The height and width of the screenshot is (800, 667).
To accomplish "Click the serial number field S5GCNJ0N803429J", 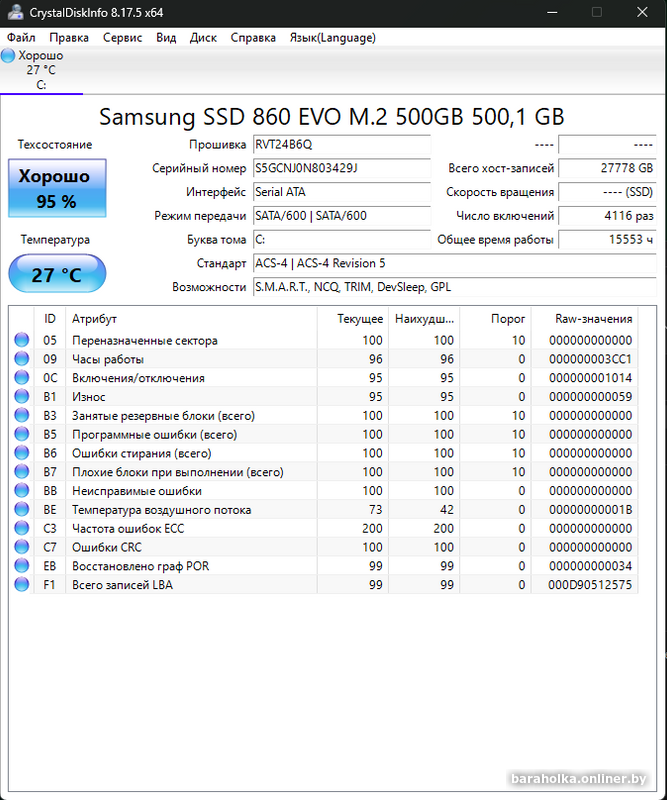I will pos(342,168).
